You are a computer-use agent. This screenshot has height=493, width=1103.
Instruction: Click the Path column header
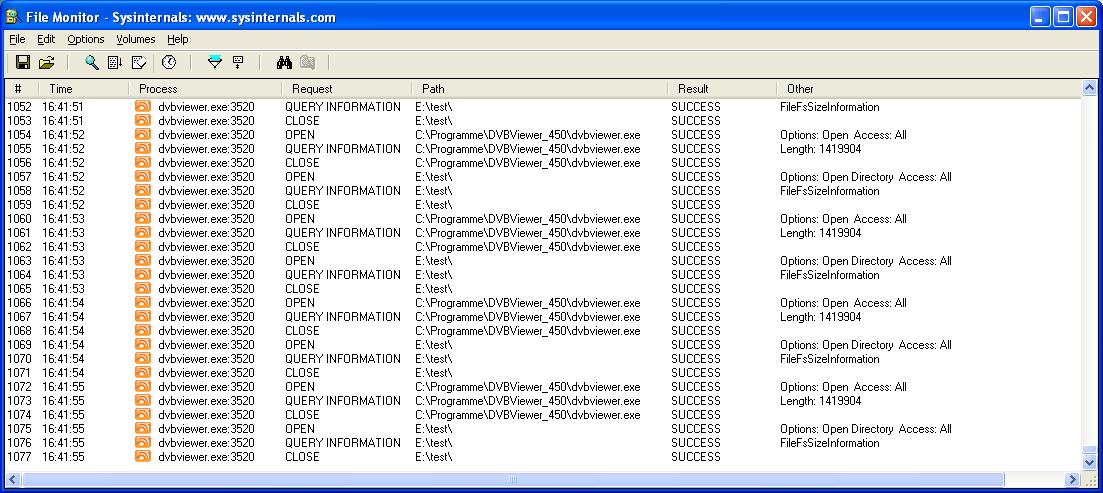coord(540,89)
